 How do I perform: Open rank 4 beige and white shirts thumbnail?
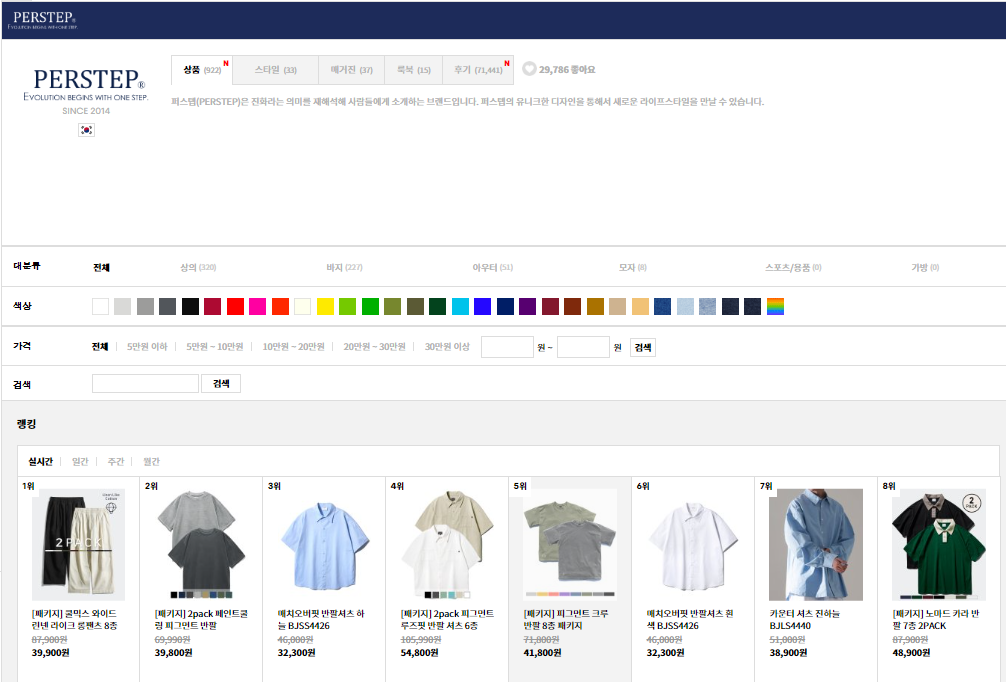coord(447,545)
